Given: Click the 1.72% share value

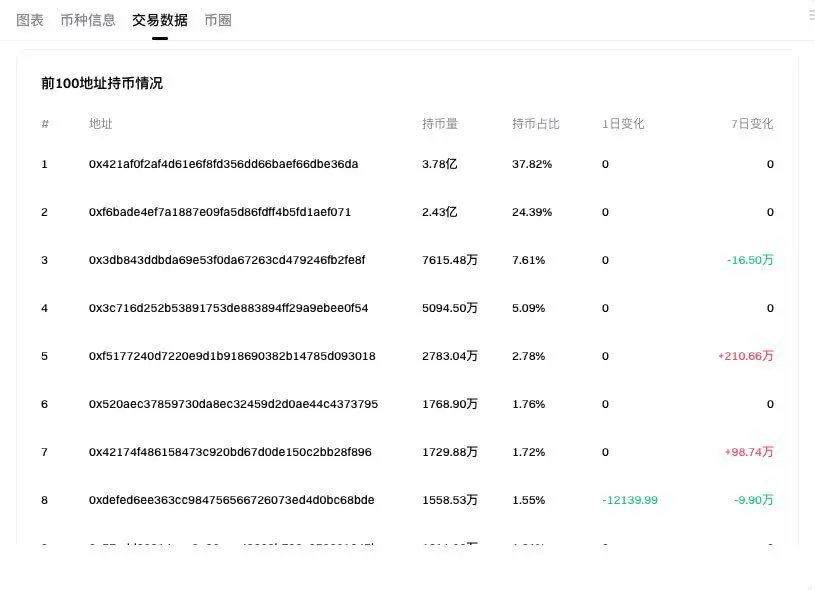Looking at the screenshot, I should (529, 452).
